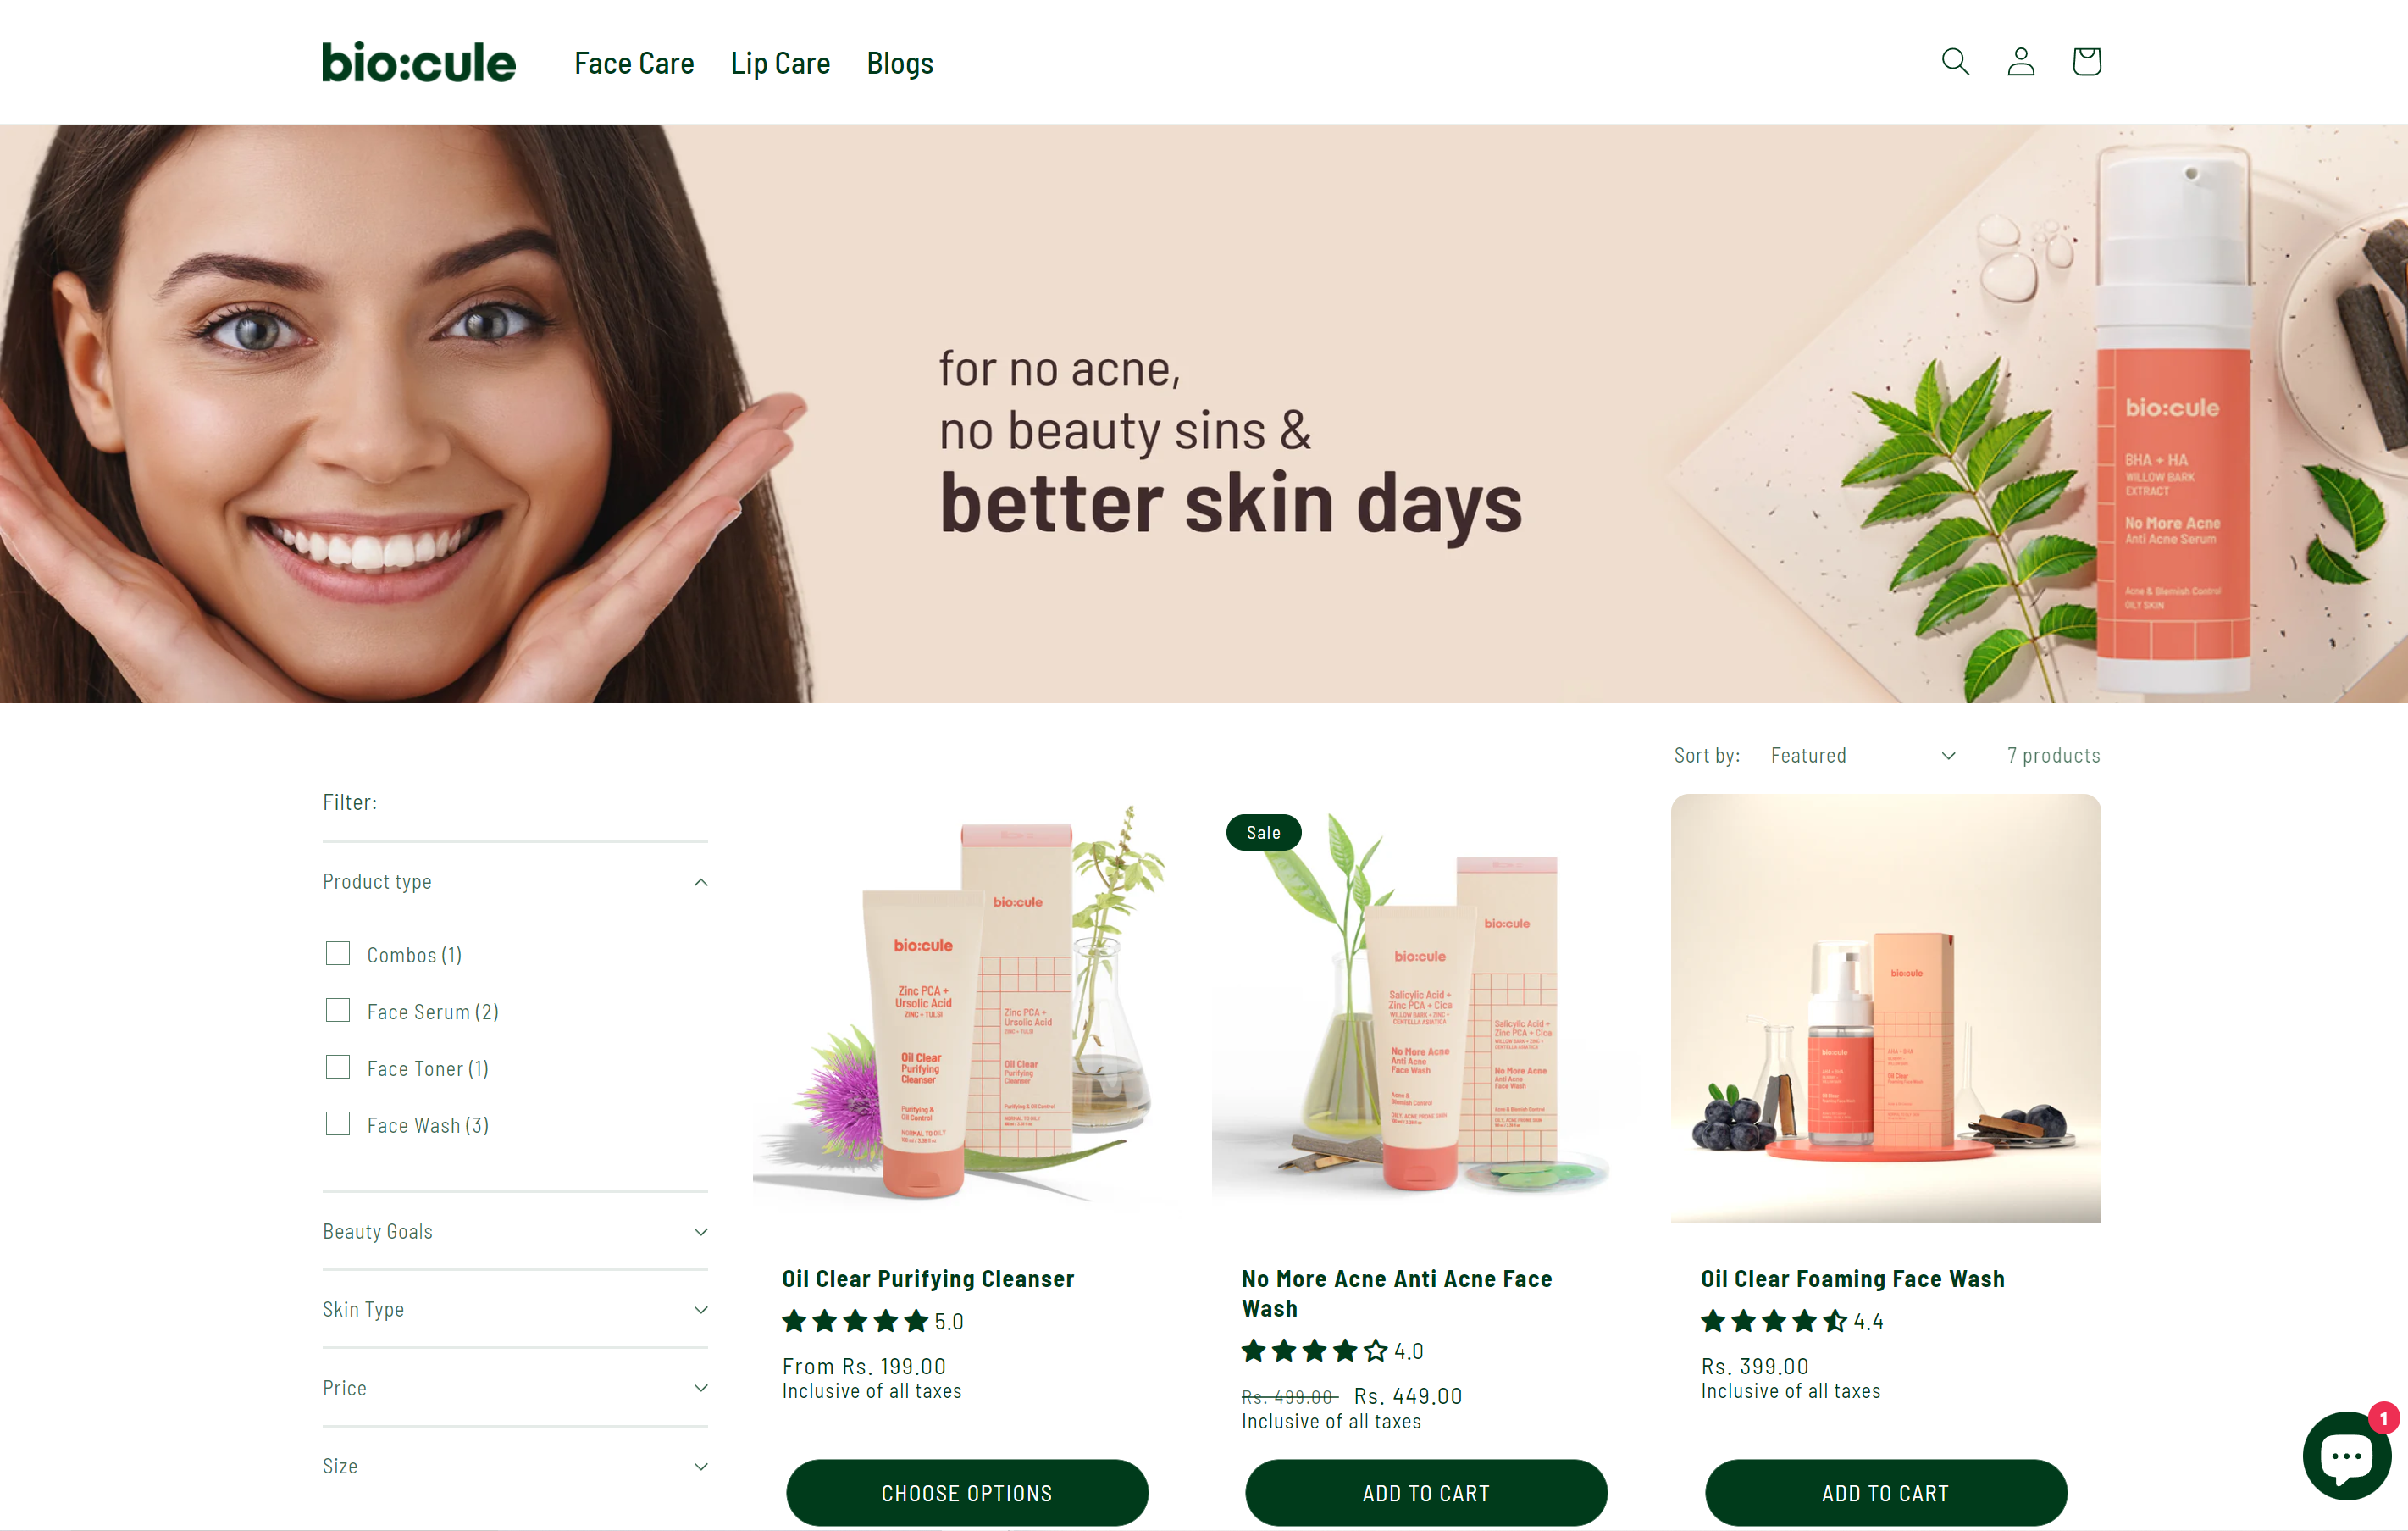Open the search magnifier icon
Image resolution: width=2408 pixels, height=1531 pixels.
coord(1955,62)
